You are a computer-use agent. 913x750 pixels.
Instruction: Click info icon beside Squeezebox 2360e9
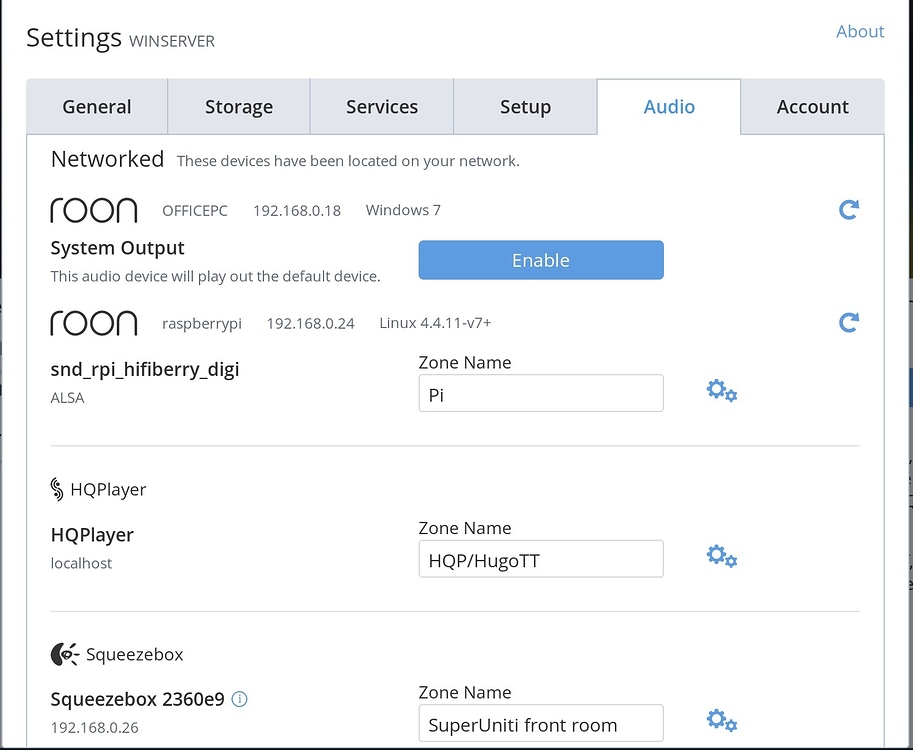[x=239, y=699]
